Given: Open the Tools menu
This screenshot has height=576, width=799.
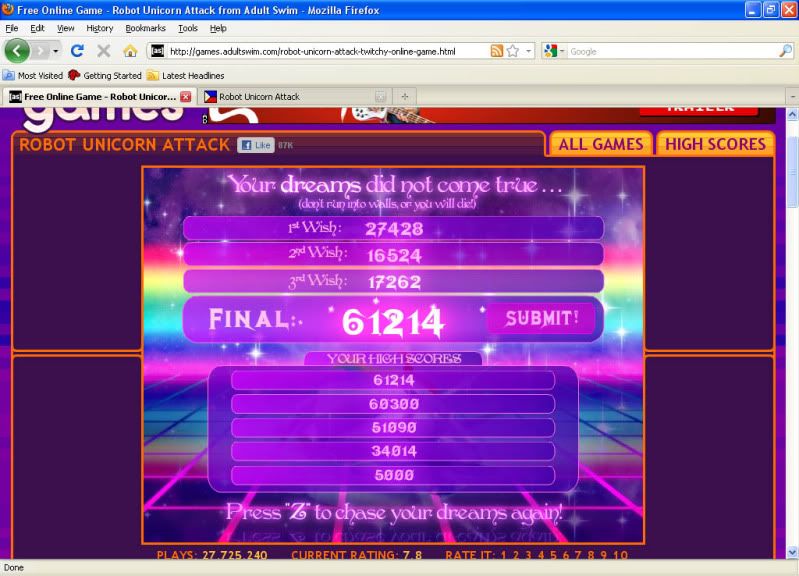Looking at the screenshot, I should point(188,28).
